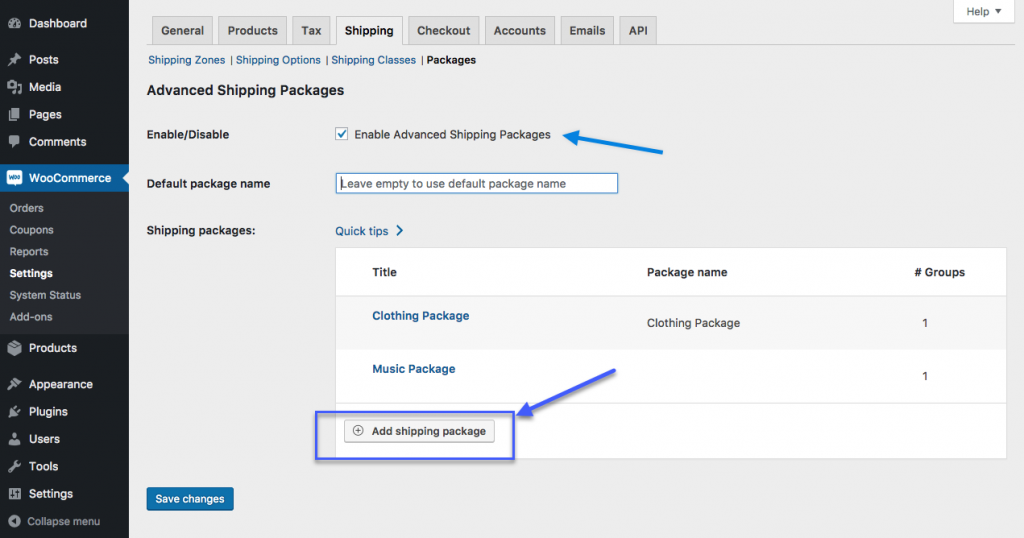This screenshot has width=1024, height=538.
Task: Click the Collapse menu label
Action: pos(63,521)
